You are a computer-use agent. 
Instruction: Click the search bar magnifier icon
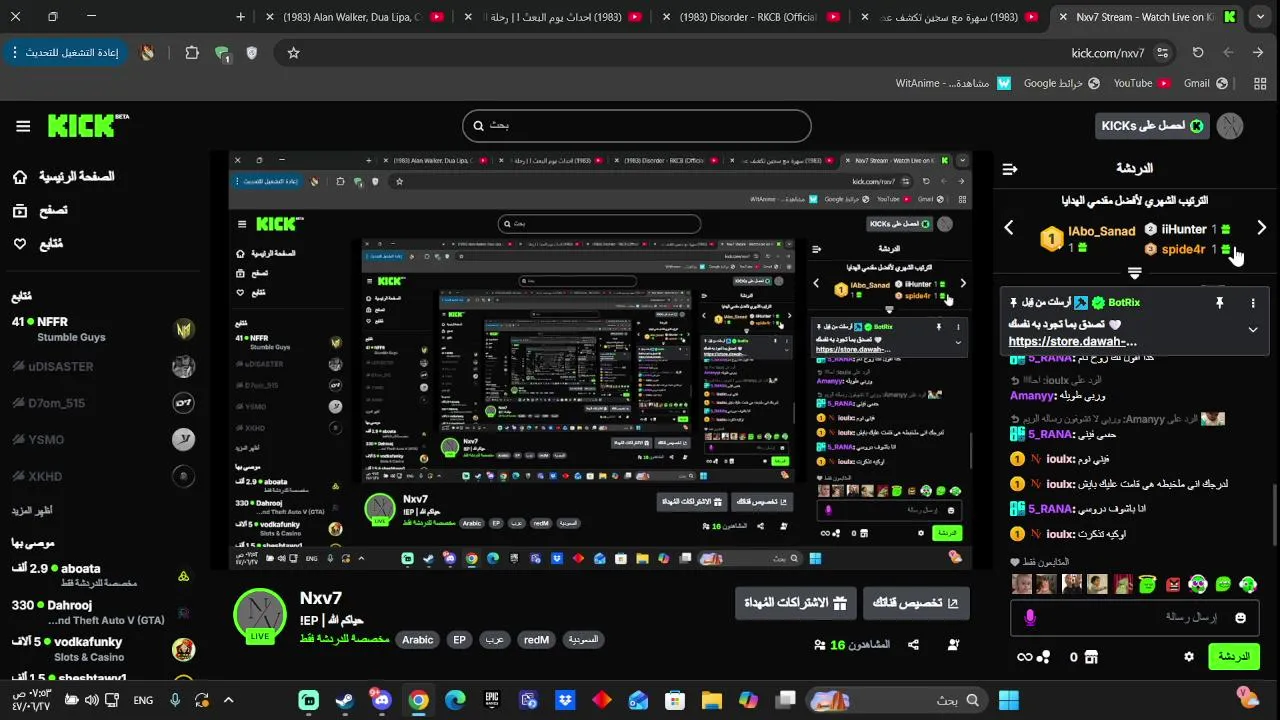(x=478, y=126)
